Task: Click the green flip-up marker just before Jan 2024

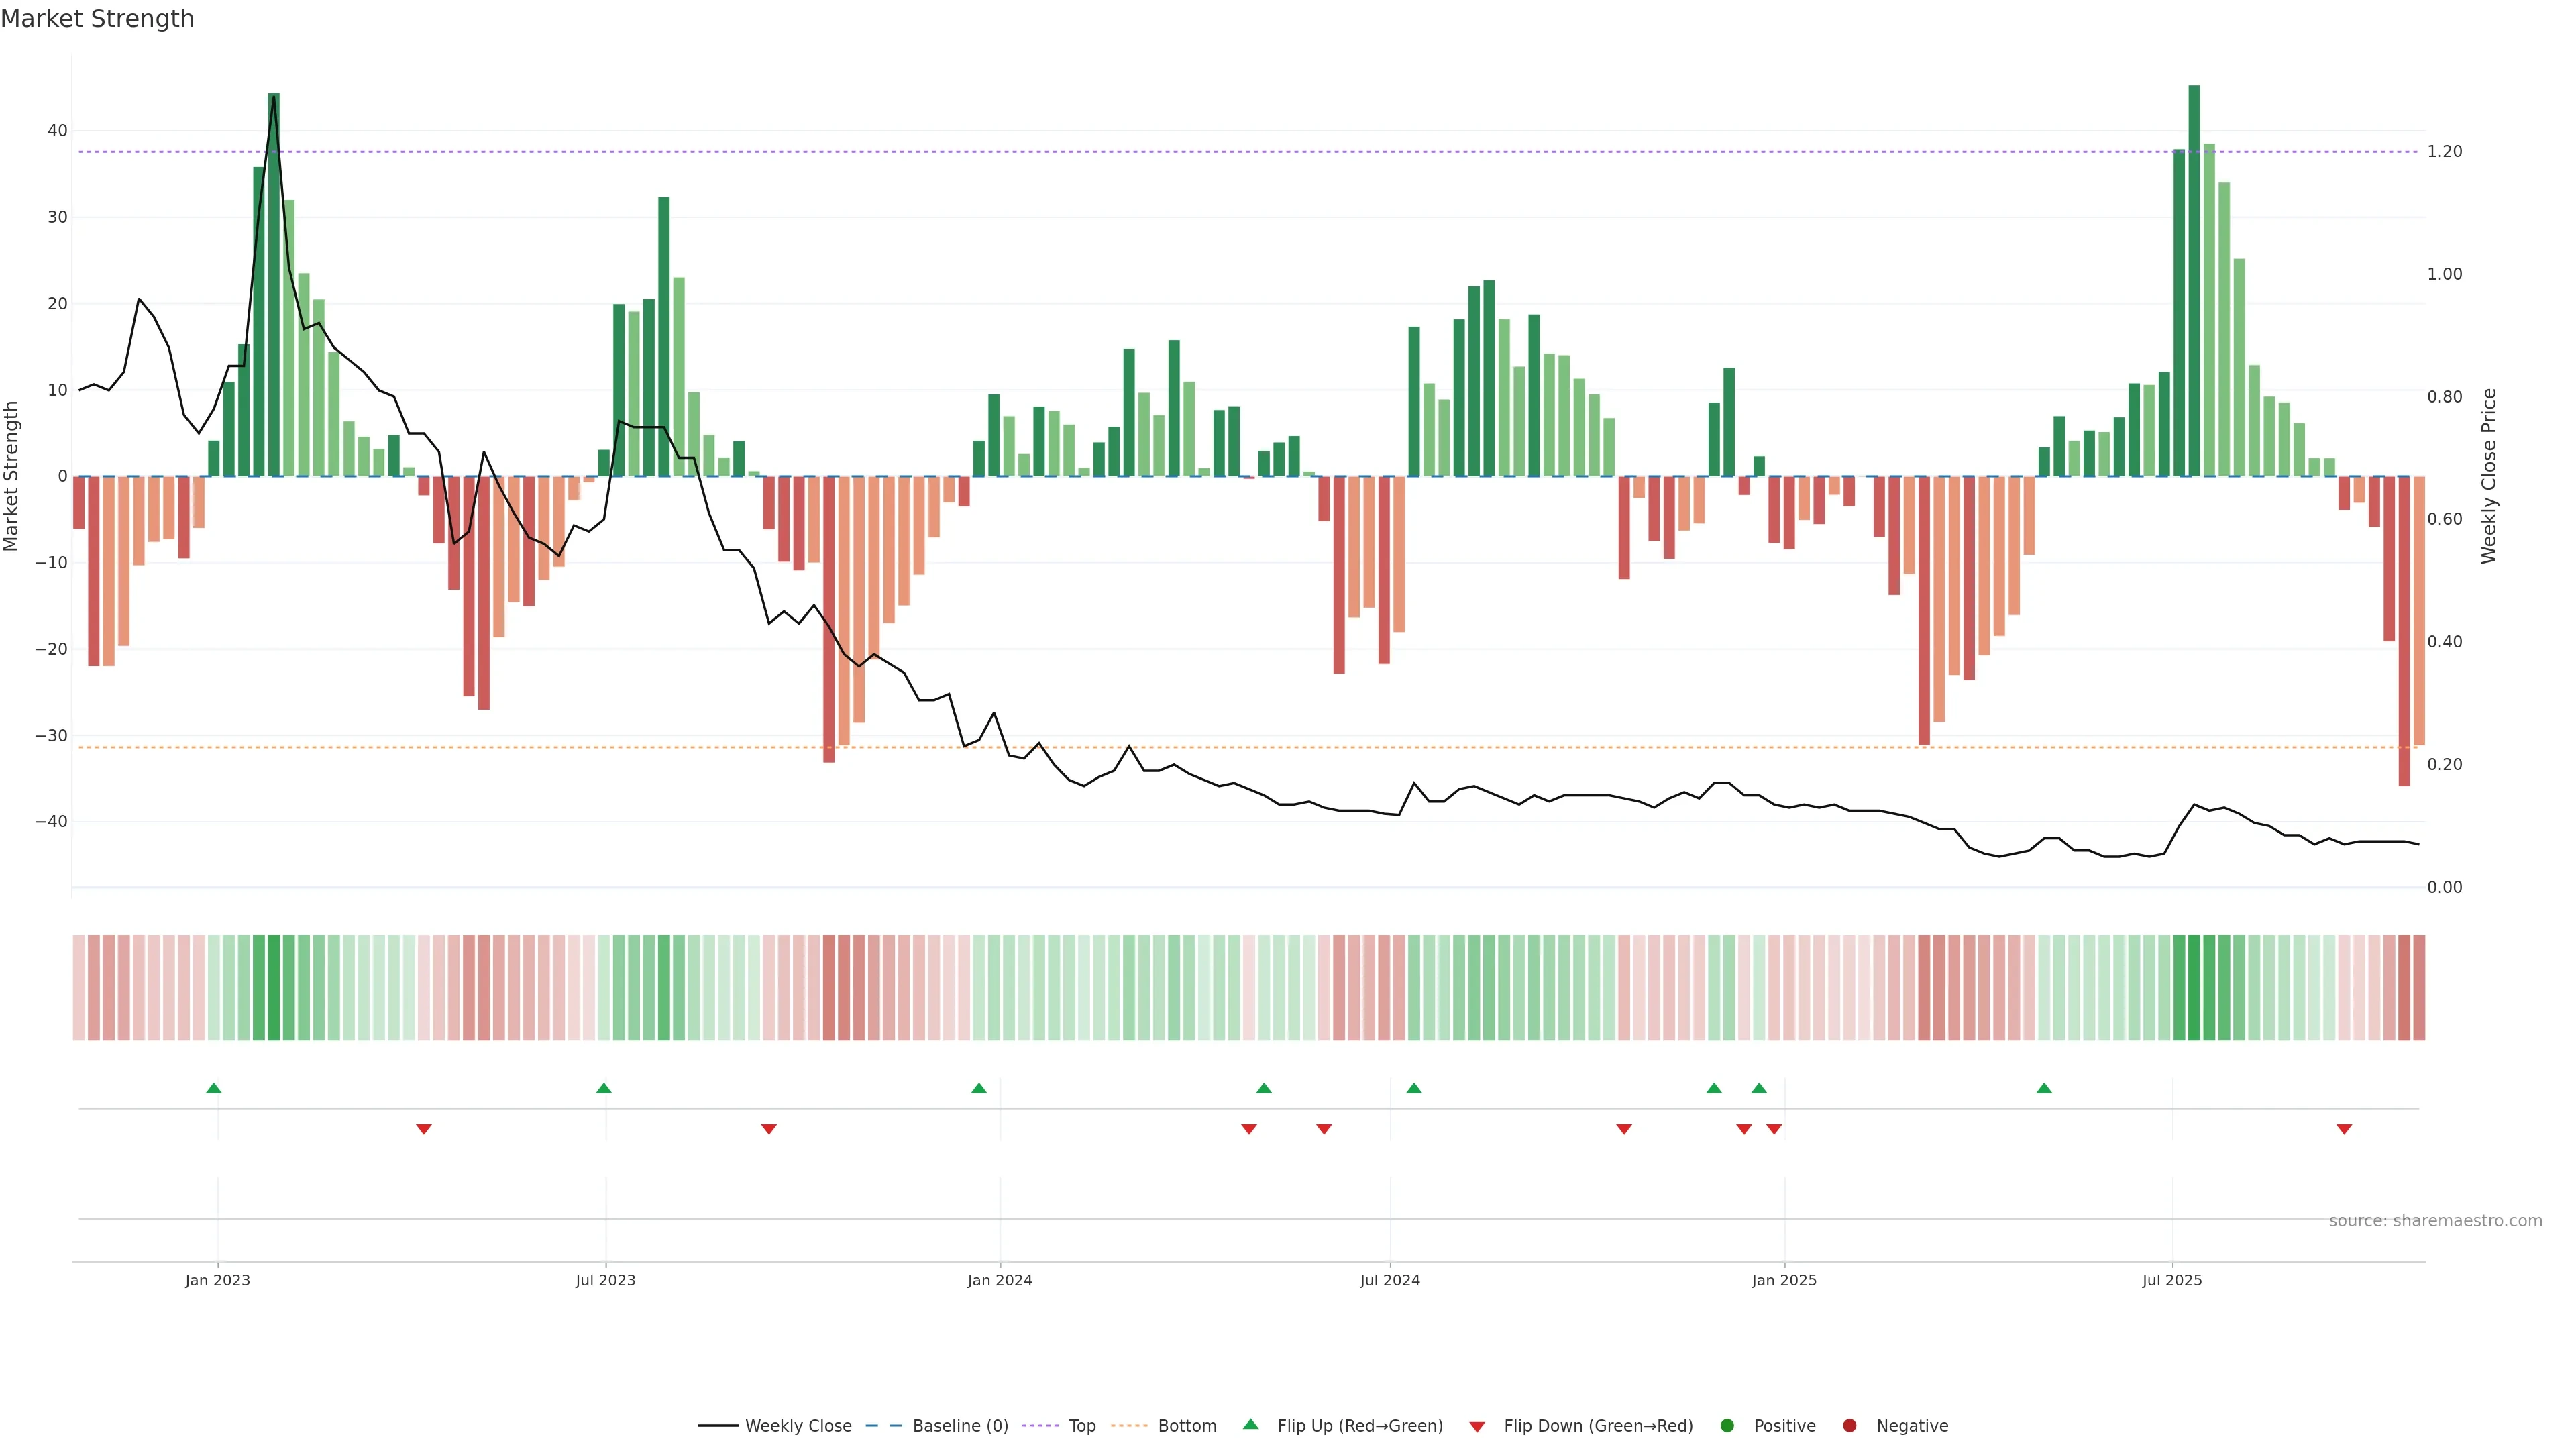Action: [979, 1088]
